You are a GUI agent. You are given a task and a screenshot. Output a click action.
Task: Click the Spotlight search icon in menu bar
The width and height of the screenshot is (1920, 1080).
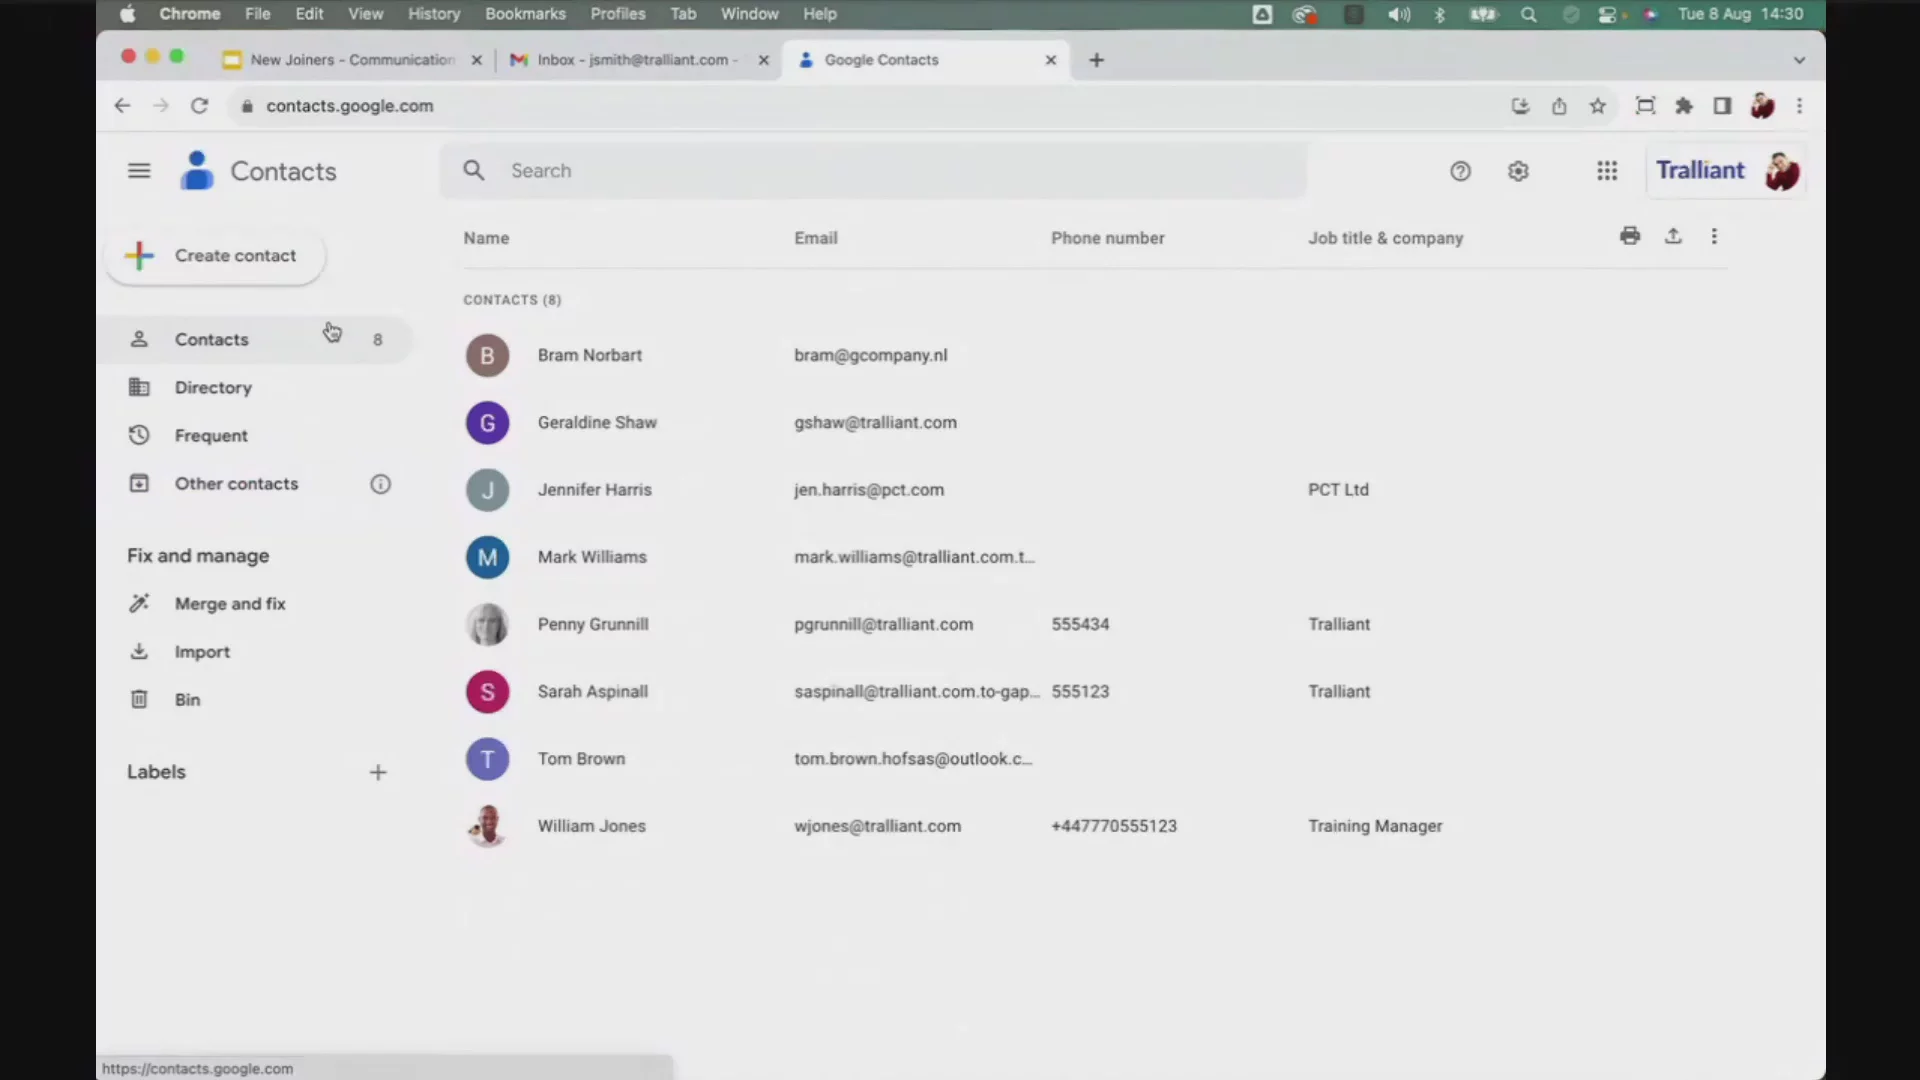[x=1528, y=14]
